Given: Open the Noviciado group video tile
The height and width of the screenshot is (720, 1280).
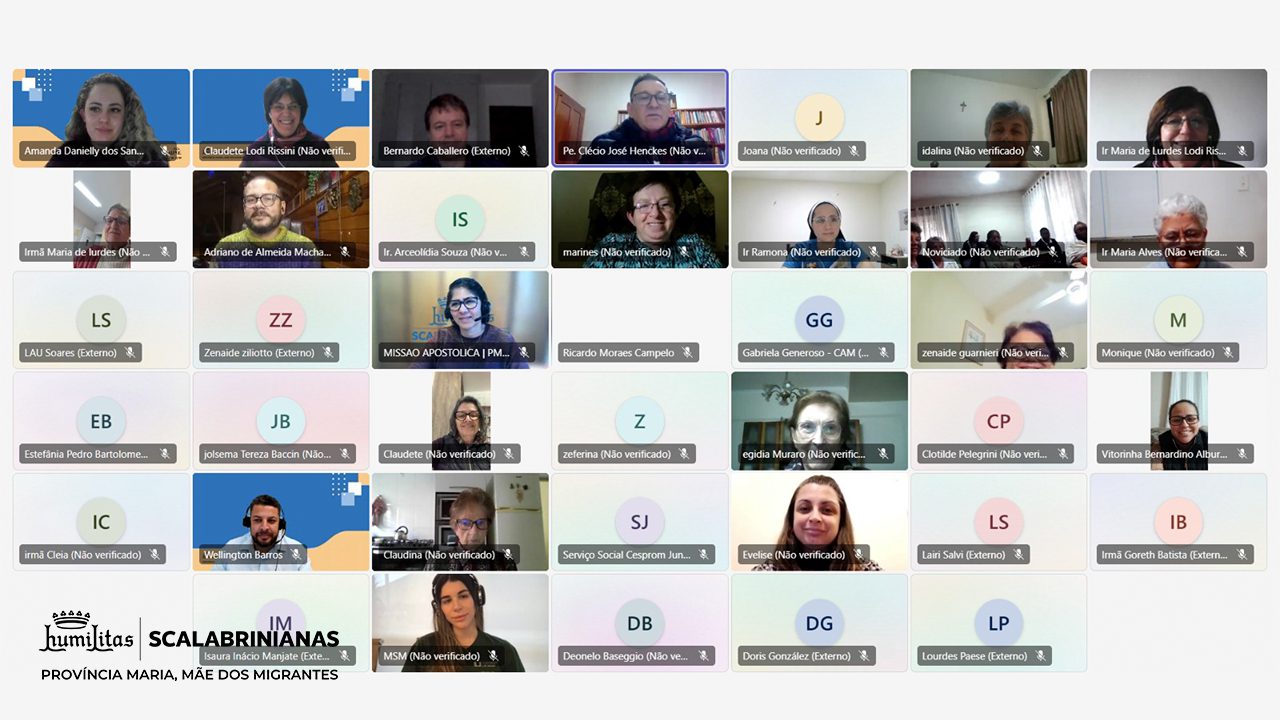Looking at the screenshot, I should (998, 219).
